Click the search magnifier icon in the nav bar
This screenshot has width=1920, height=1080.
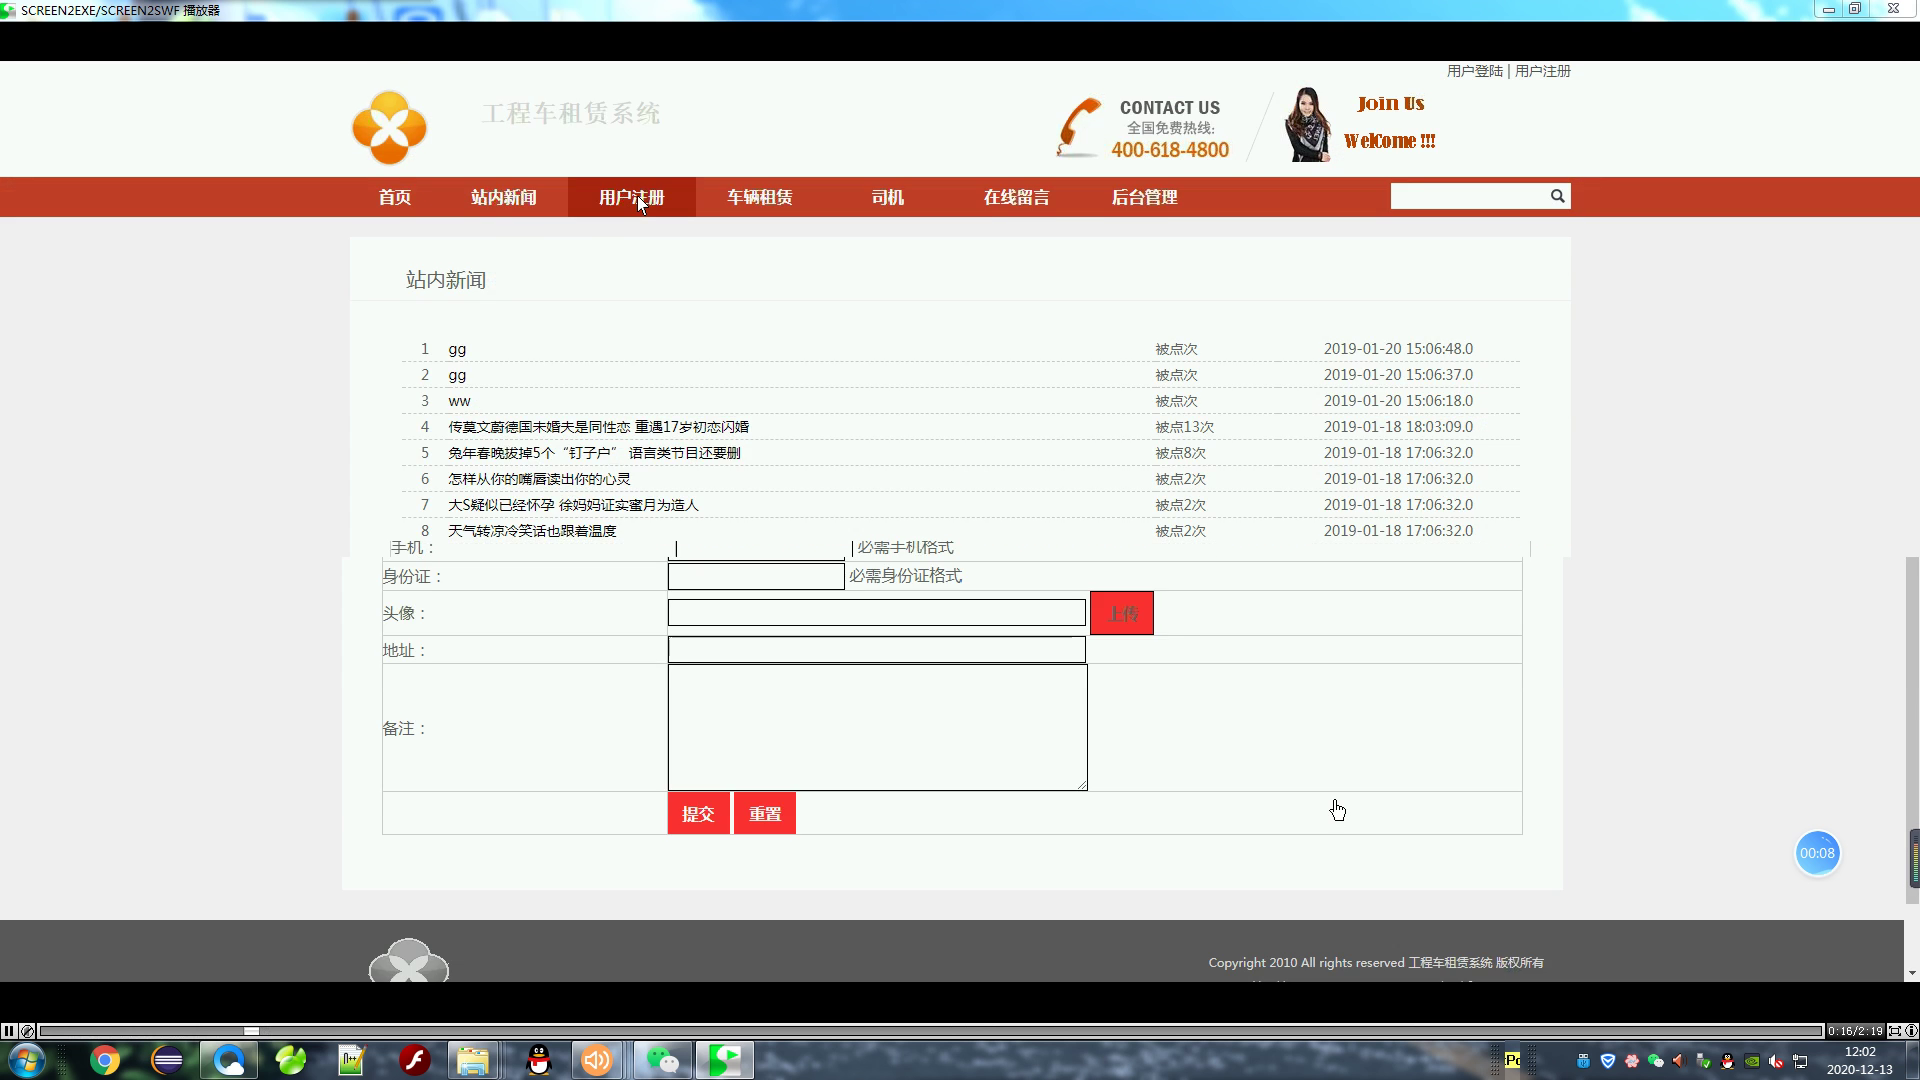coord(1557,196)
